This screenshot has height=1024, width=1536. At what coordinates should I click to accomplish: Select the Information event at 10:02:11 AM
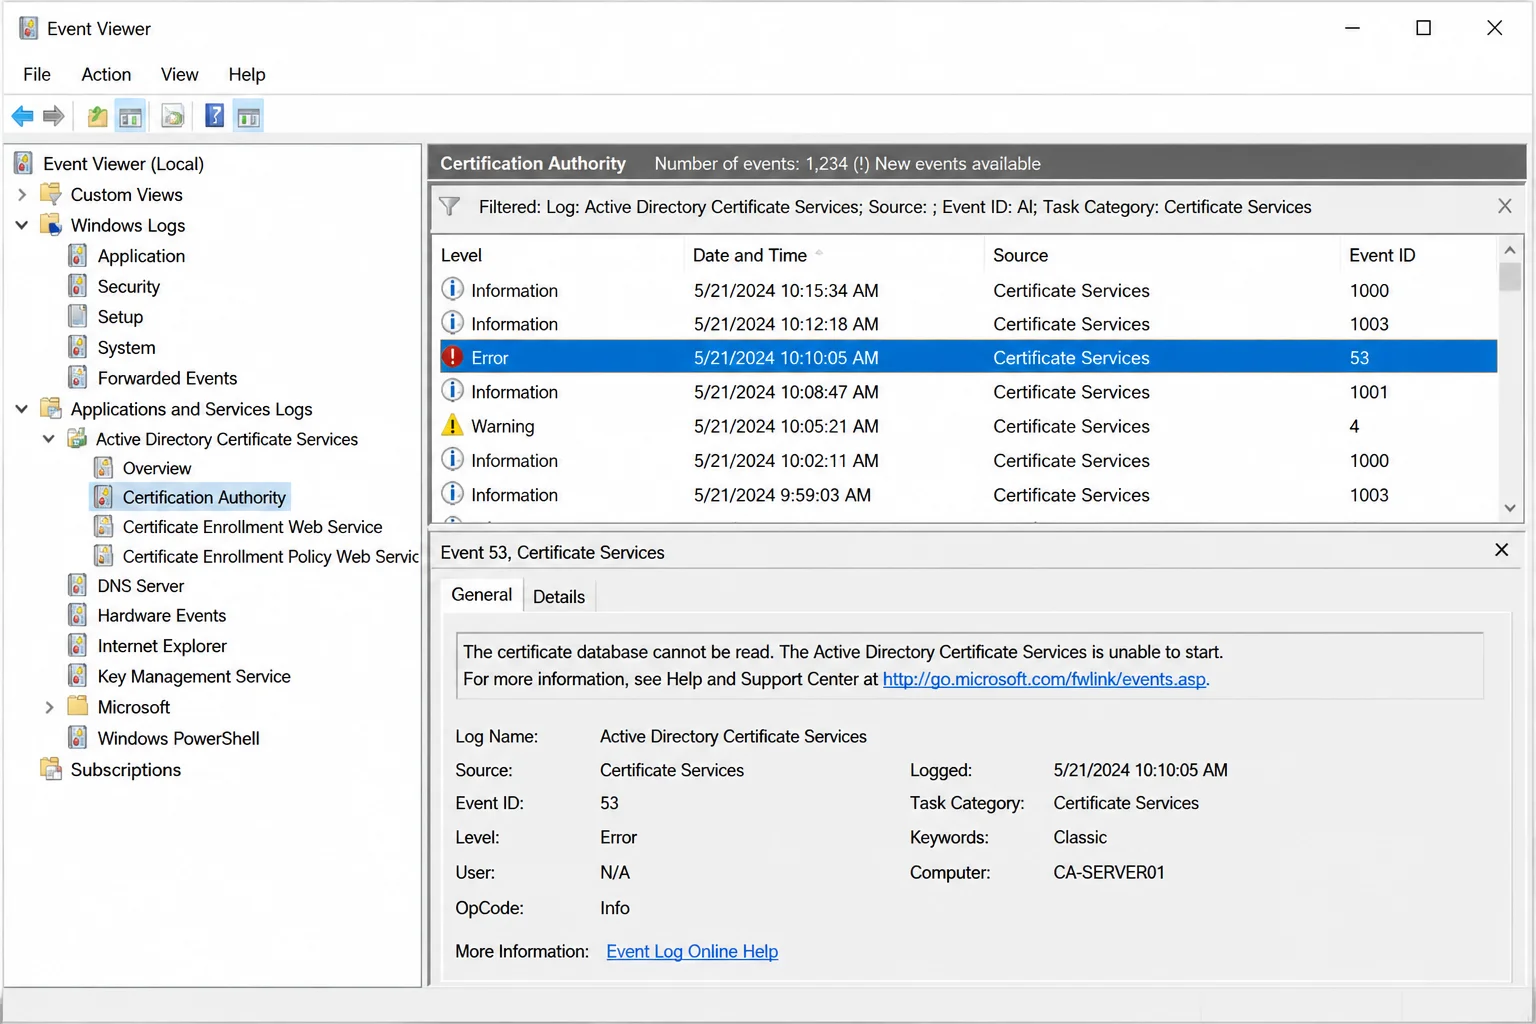coord(968,460)
